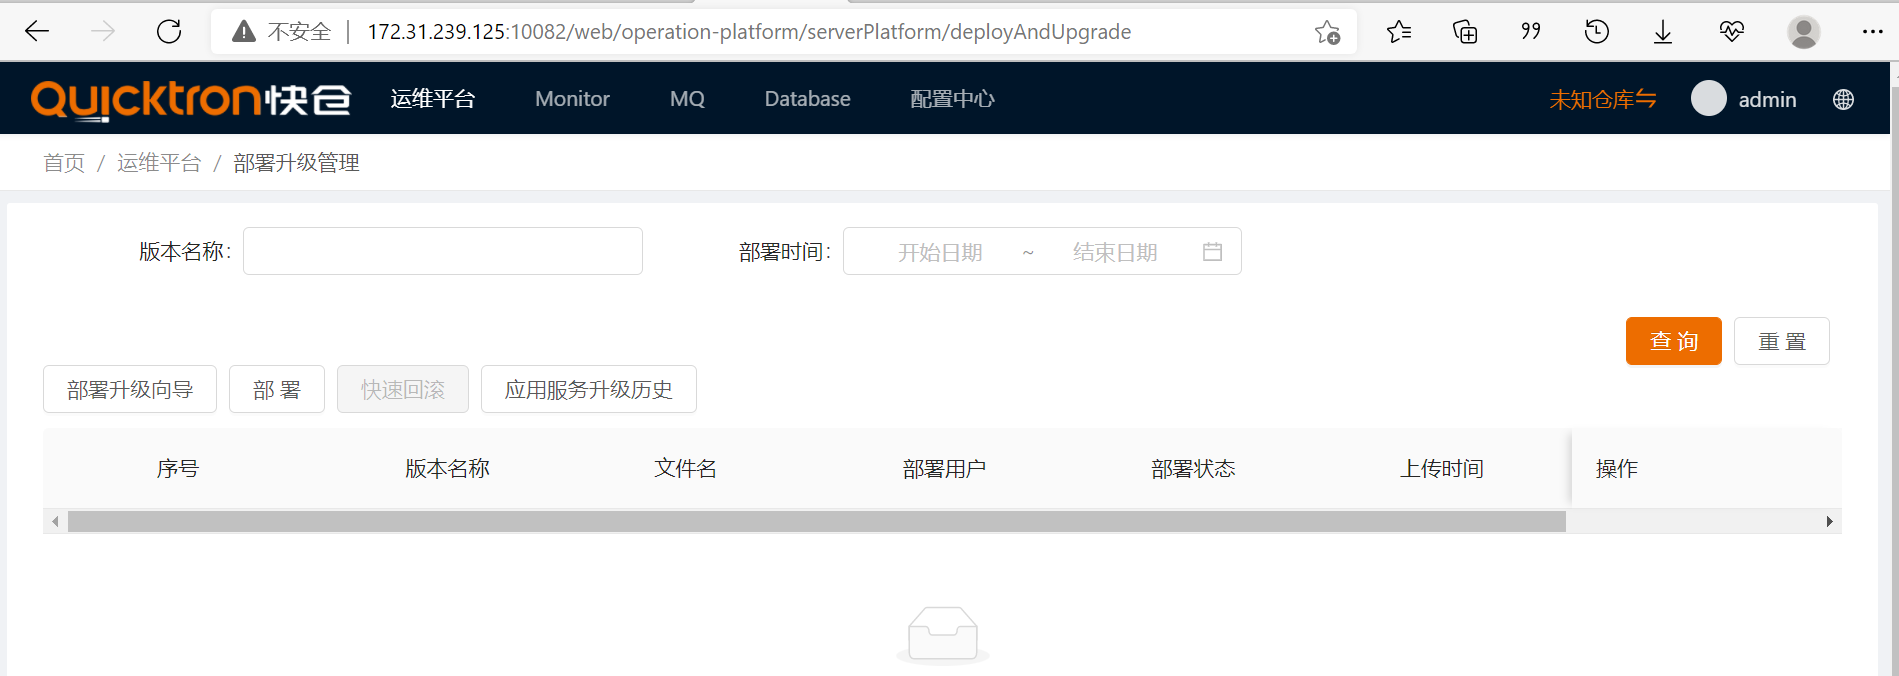
Task: Click the 部署用户 column header
Action: coord(944,468)
